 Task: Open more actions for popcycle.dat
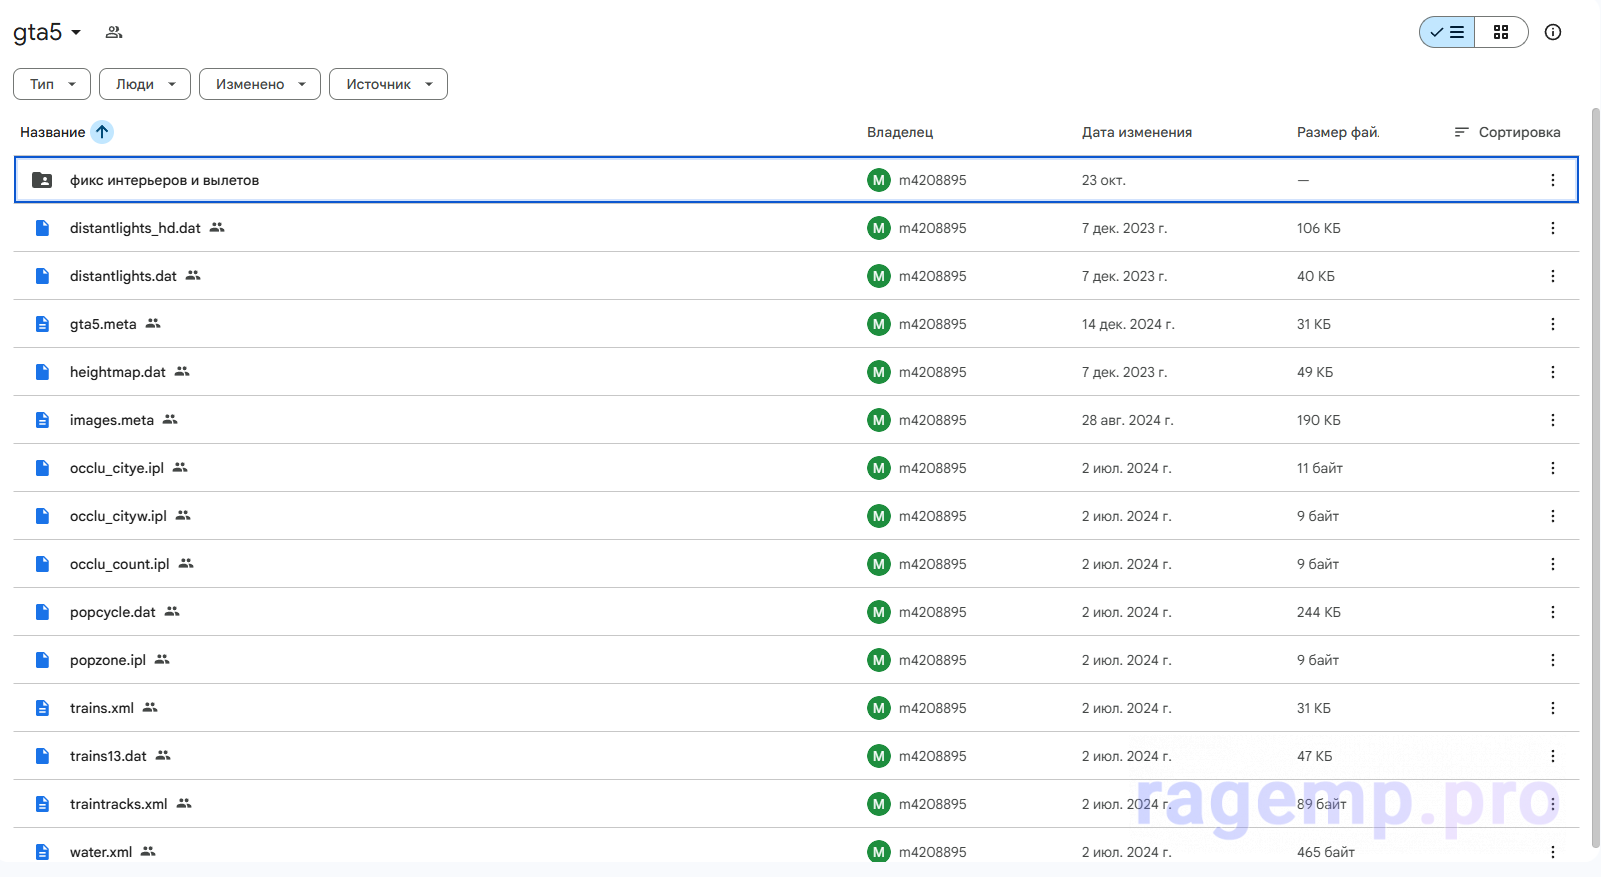click(x=1552, y=612)
